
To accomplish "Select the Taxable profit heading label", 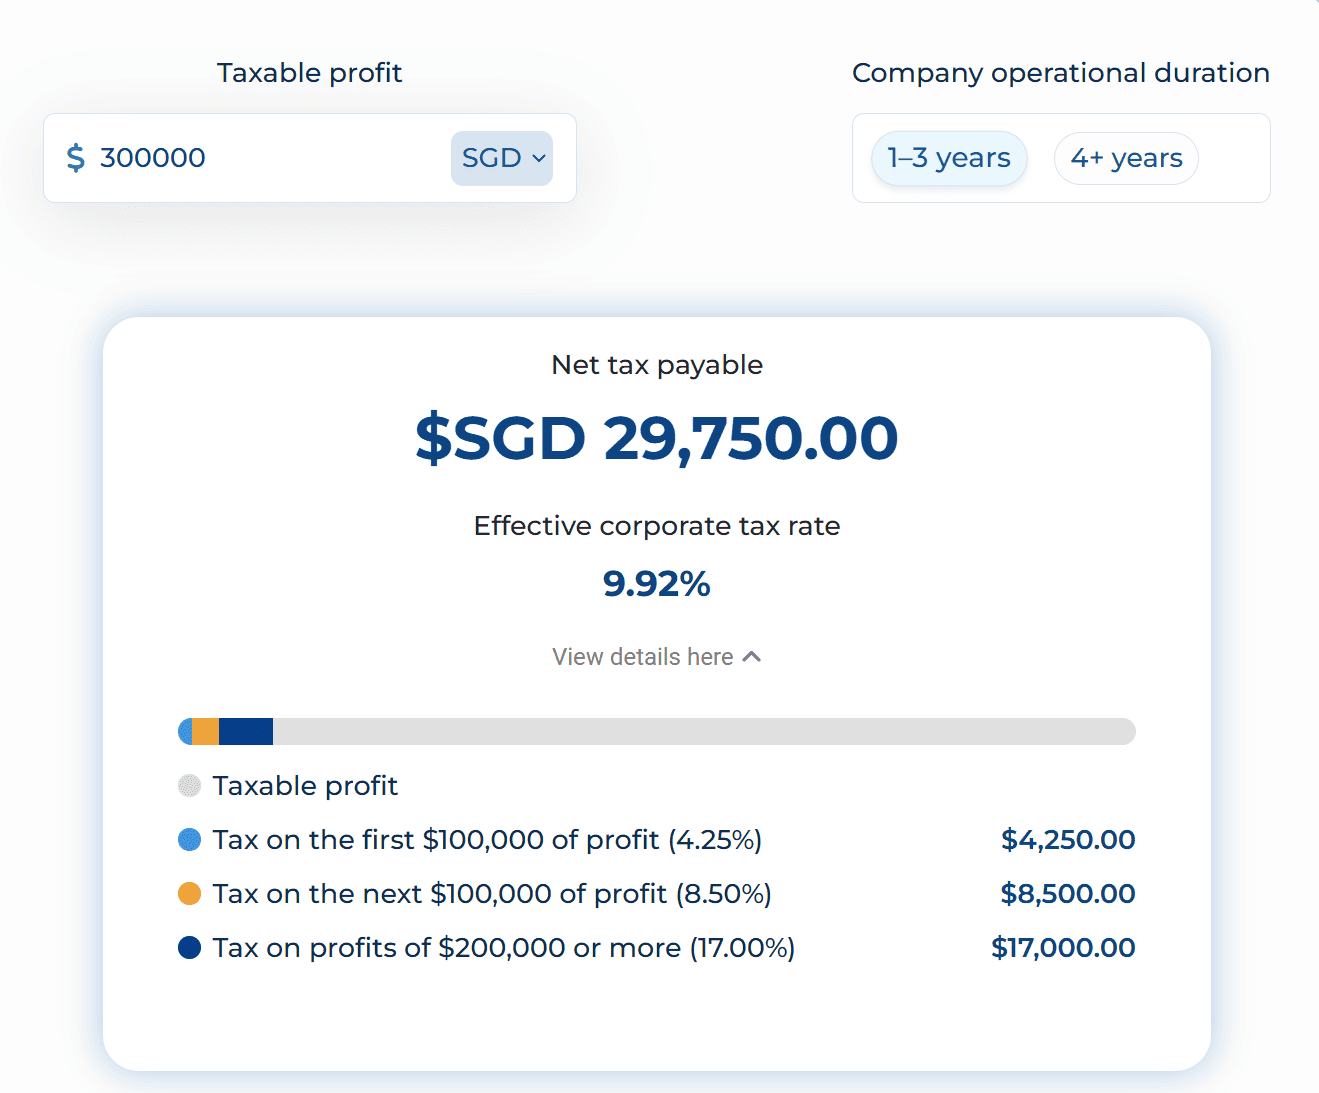I will tap(309, 72).
